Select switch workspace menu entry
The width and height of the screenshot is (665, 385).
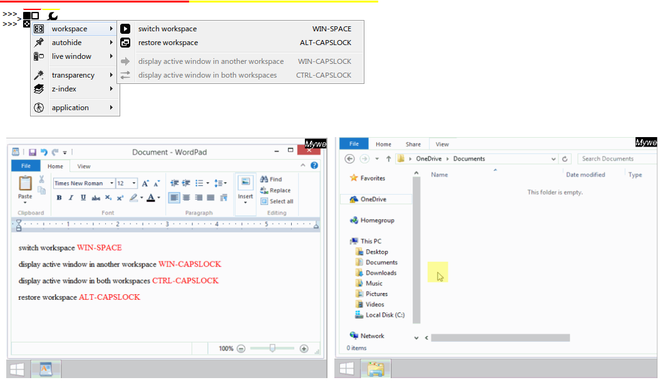(x=240, y=29)
